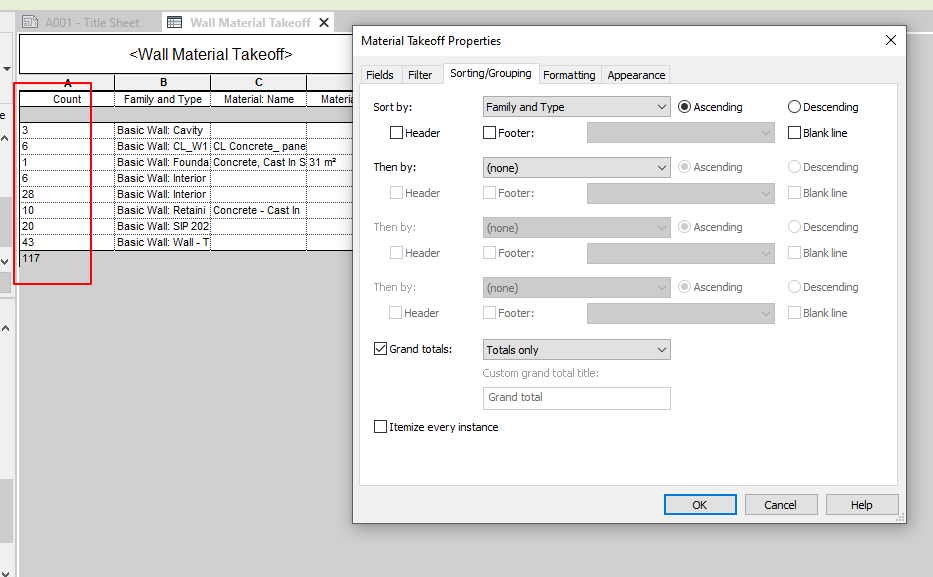Click the Concrete - Cast In material cell
Viewport: 933px width, 577px height.
259,211
